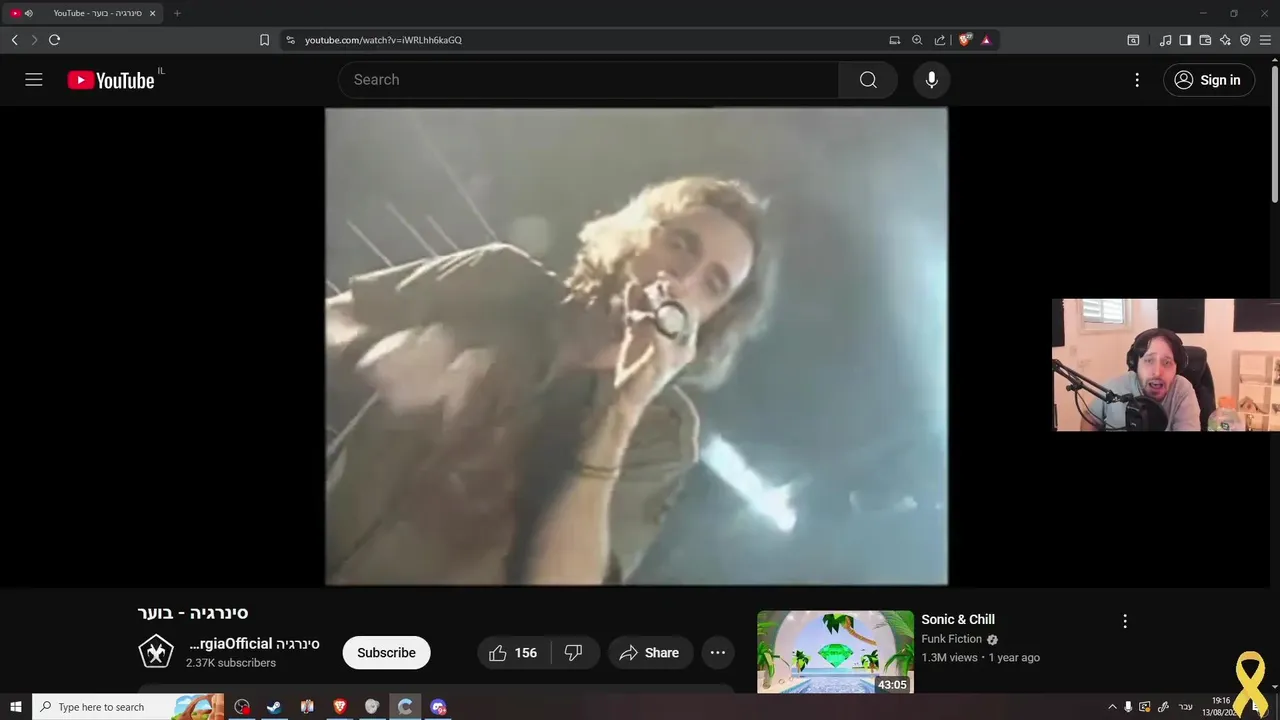Open the Sonic & Chill title link

(958, 619)
